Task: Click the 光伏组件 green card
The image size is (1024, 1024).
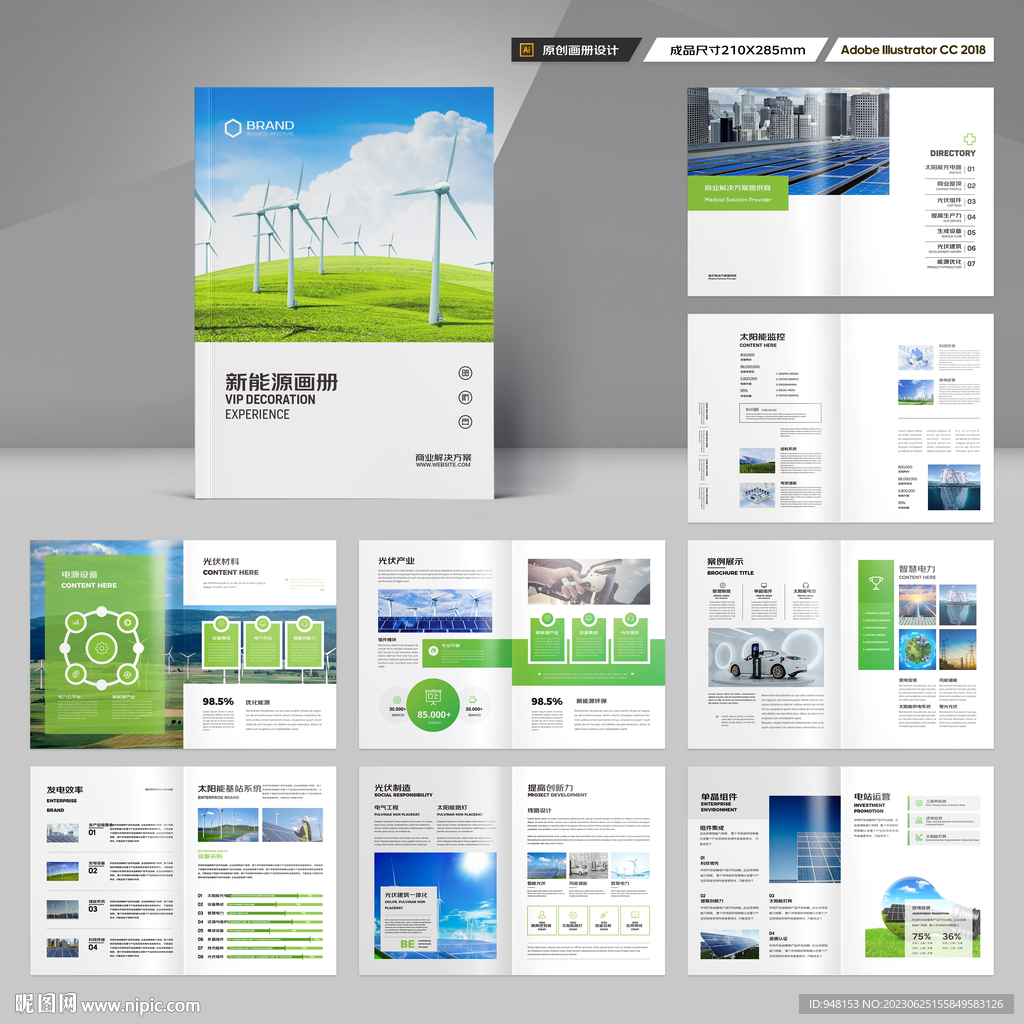Action: (630, 639)
